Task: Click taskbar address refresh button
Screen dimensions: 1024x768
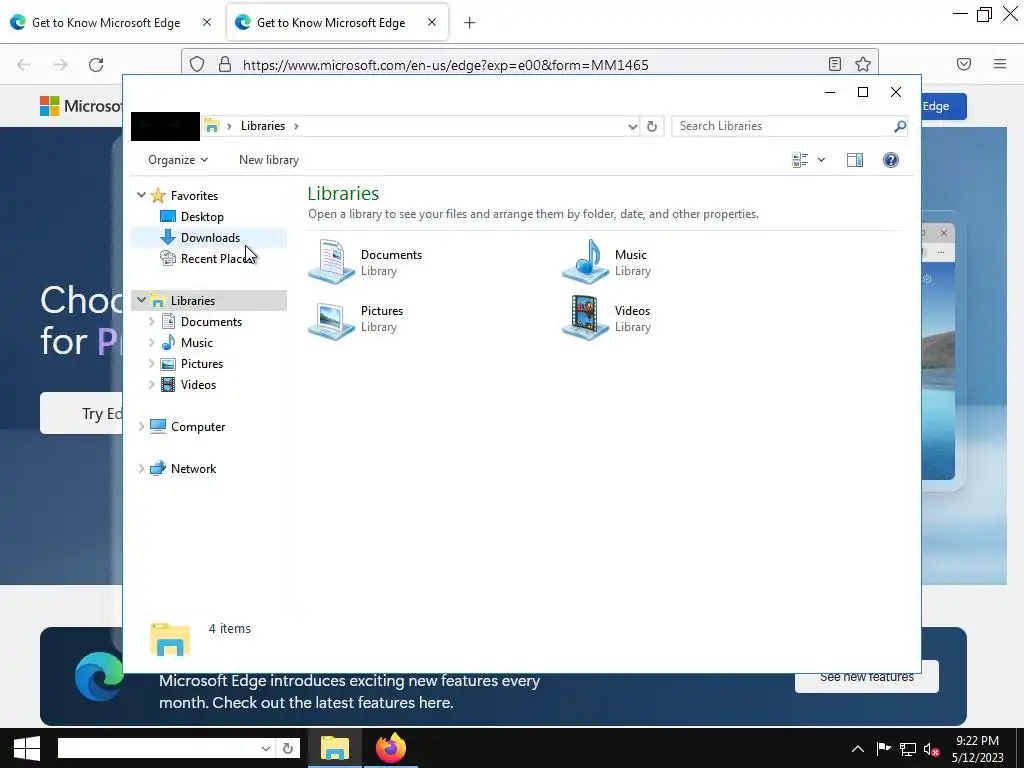Action: (287, 748)
